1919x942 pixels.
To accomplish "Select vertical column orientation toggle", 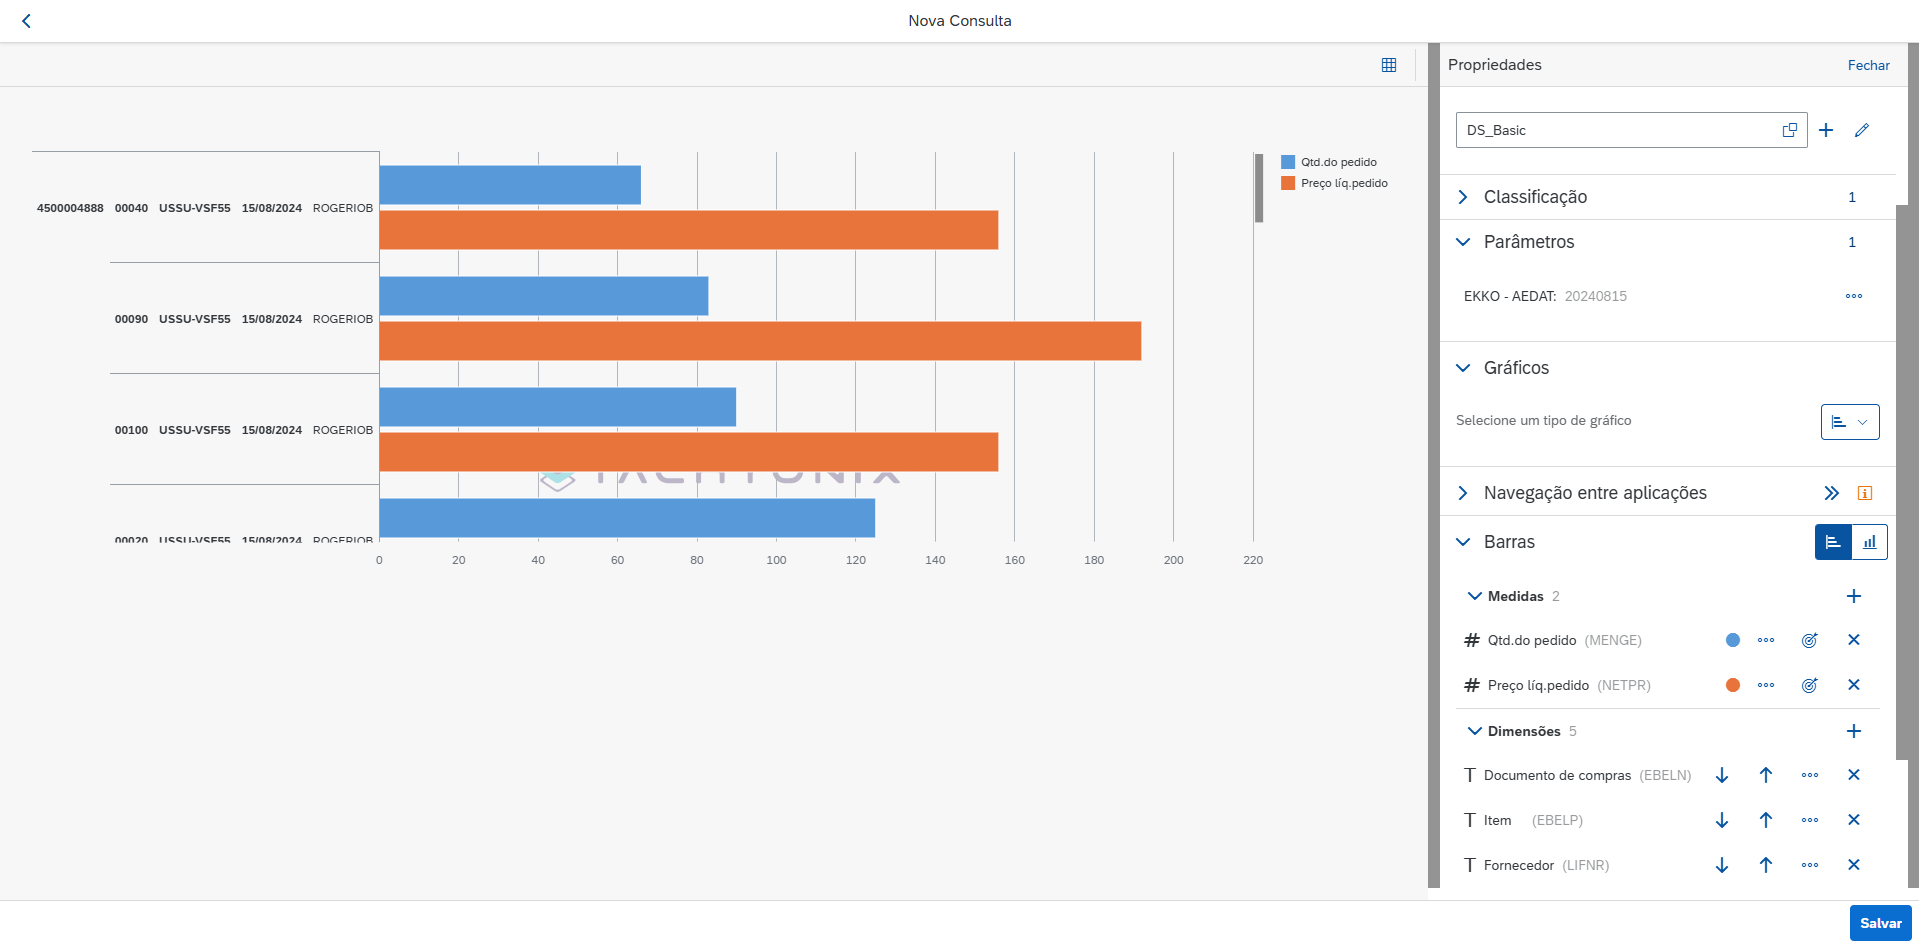I will (x=1869, y=542).
